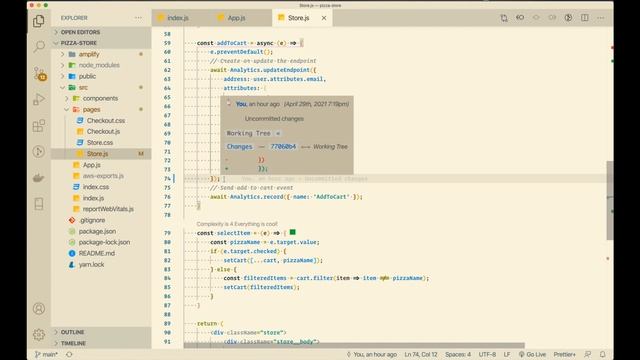
Task: Open the Extensions view
Action: pyautogui.click(x=39, y=125)
